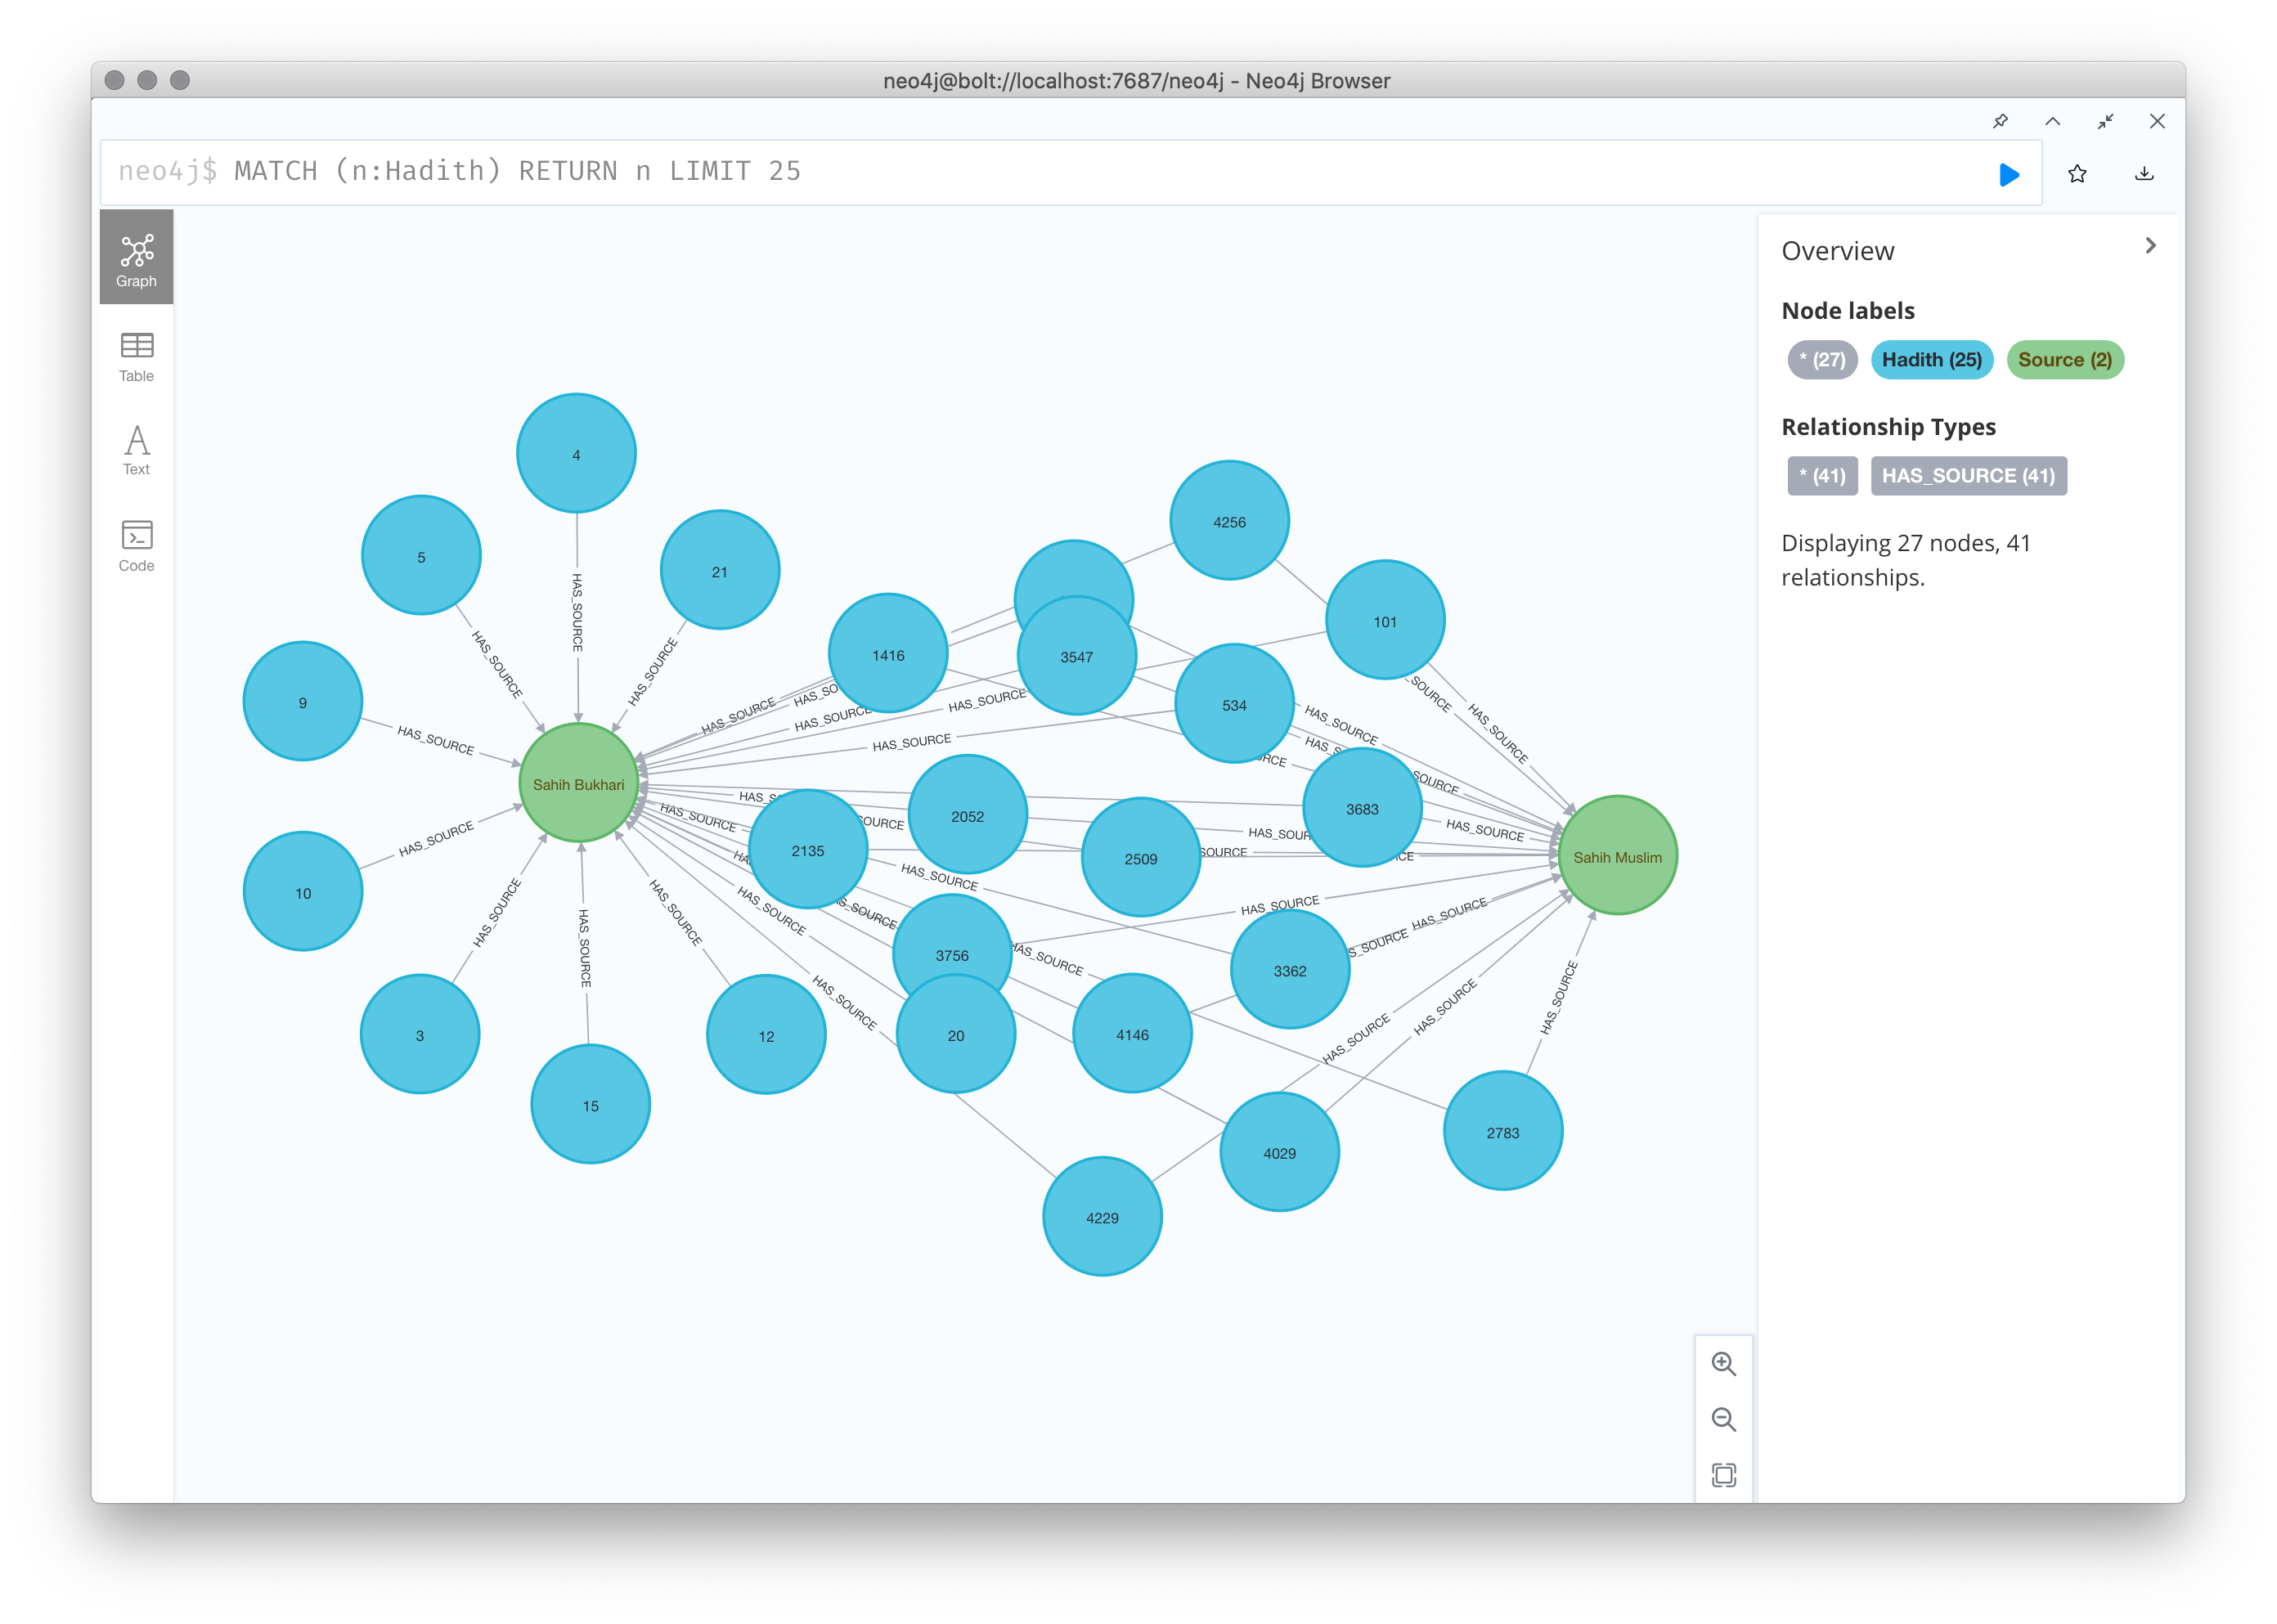Exit fullscreen with the shrink arrows icon
The height and width of the screenshot is (1624, 2277).
(x=2105, y=121)
